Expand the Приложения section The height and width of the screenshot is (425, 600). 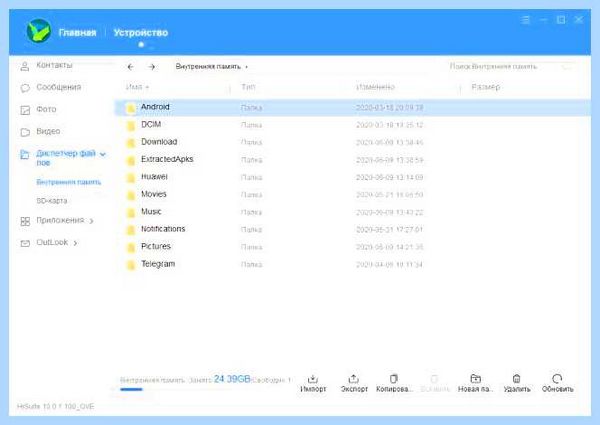(x=91, y=221)
